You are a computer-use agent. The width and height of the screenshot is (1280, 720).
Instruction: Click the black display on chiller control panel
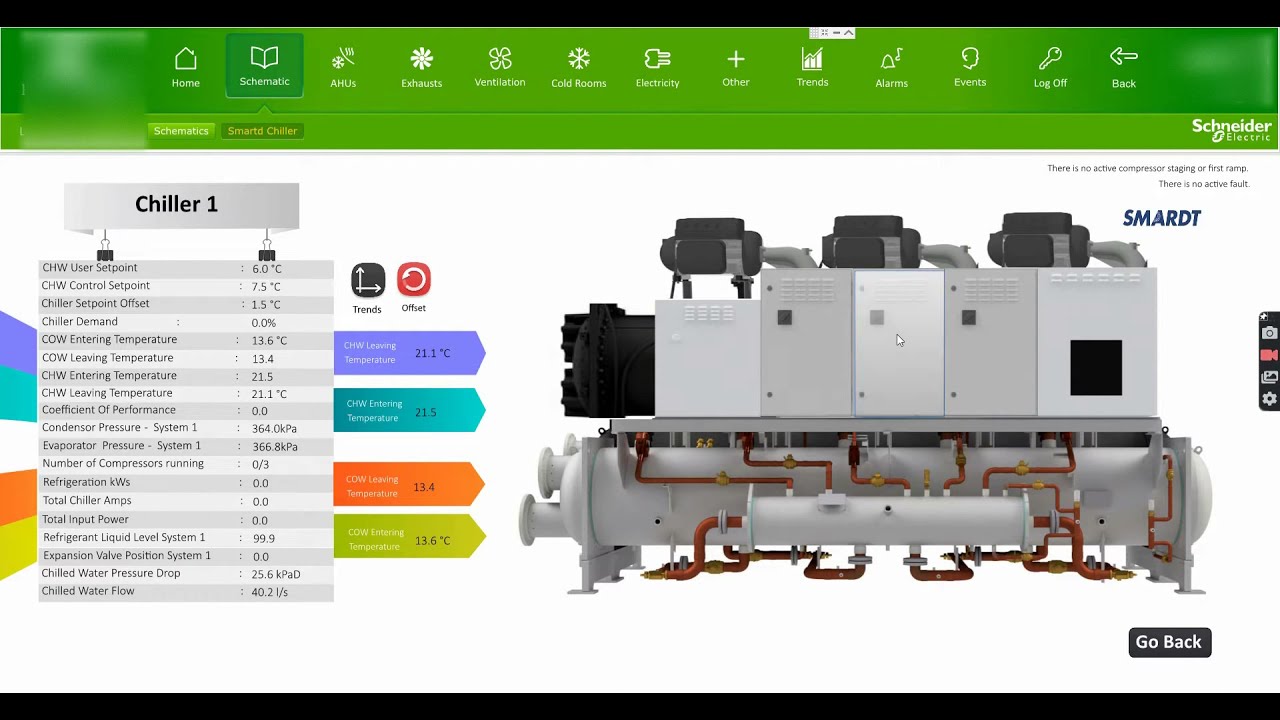tap(1096, 368)
